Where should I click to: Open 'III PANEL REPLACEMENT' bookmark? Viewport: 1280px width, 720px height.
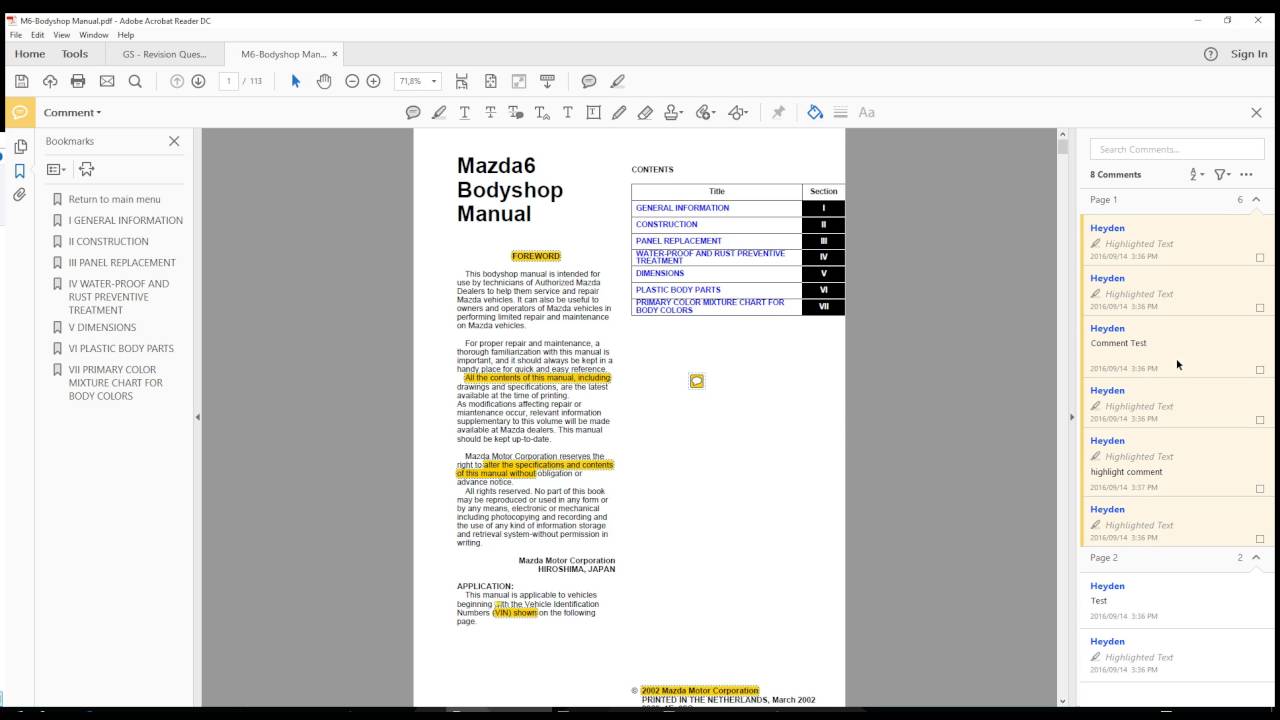tap(122, 262)
